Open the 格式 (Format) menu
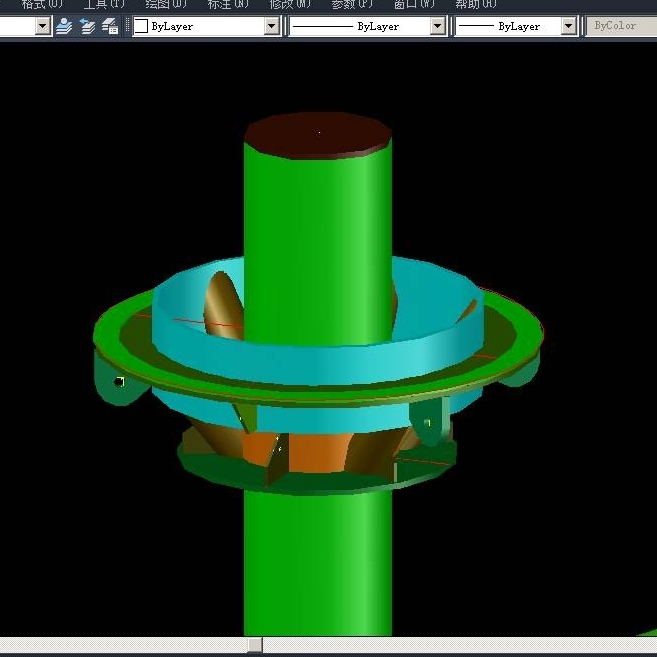This screenshot has width=657, height=657. coord(41,4)
